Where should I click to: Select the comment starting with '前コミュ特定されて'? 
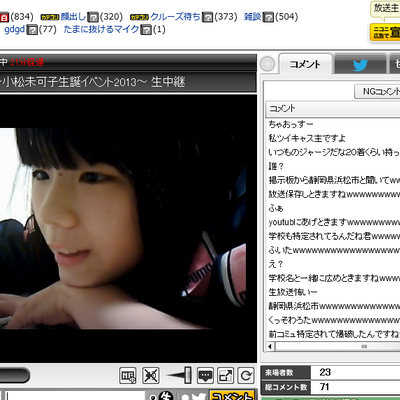point(334,334)
